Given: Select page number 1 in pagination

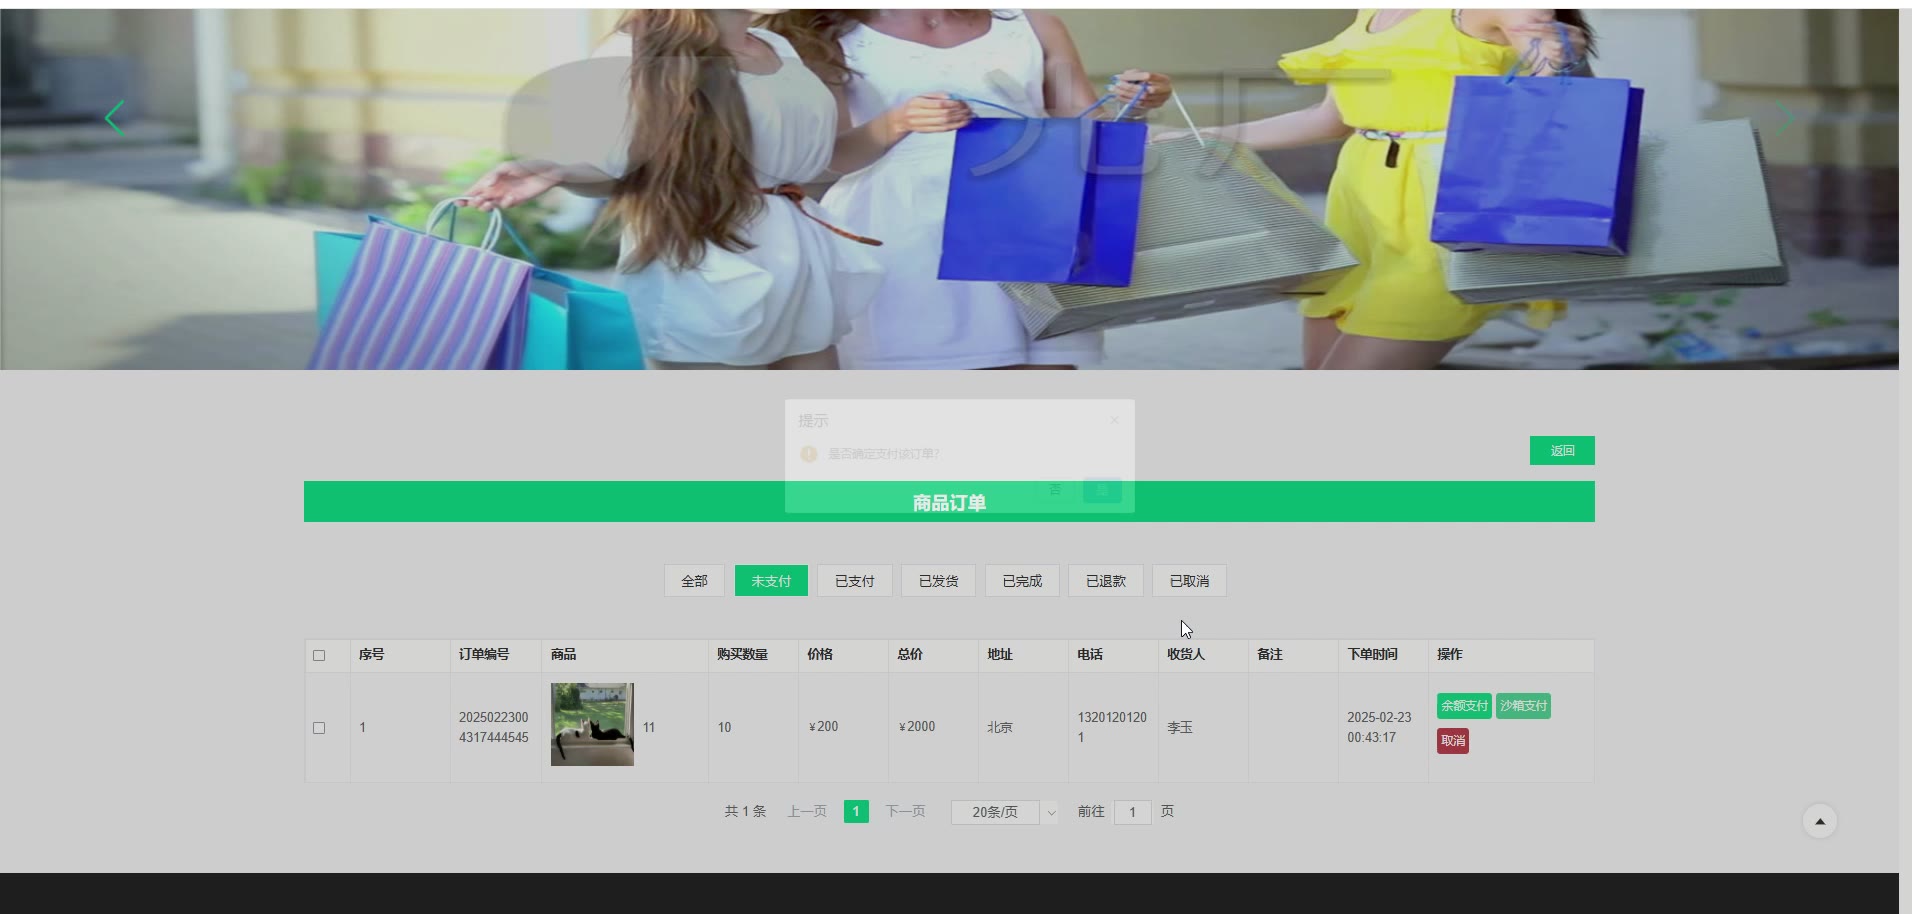Looking at the screenshot, I should [x=856, y=812].
